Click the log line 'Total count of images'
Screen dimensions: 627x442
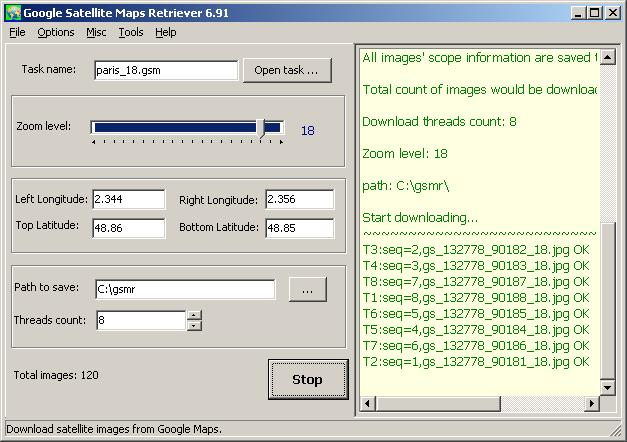480,90
